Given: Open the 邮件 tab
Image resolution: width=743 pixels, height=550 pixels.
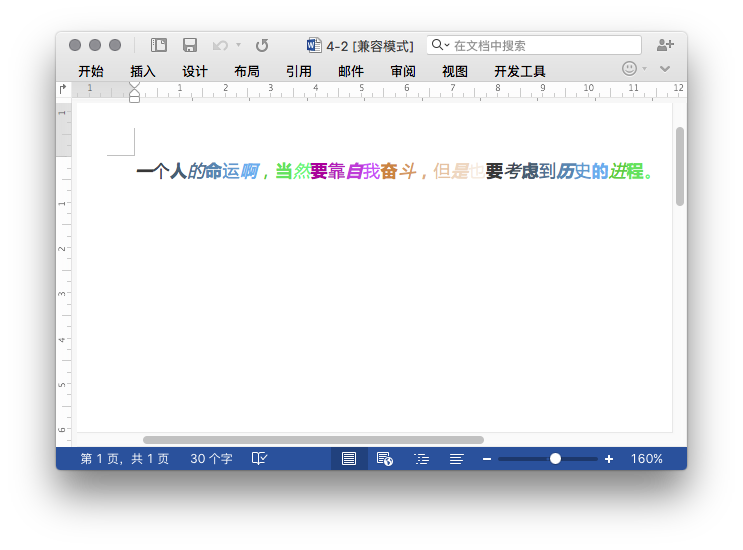Looking at the screenshot, I should (x=351, y=72).
